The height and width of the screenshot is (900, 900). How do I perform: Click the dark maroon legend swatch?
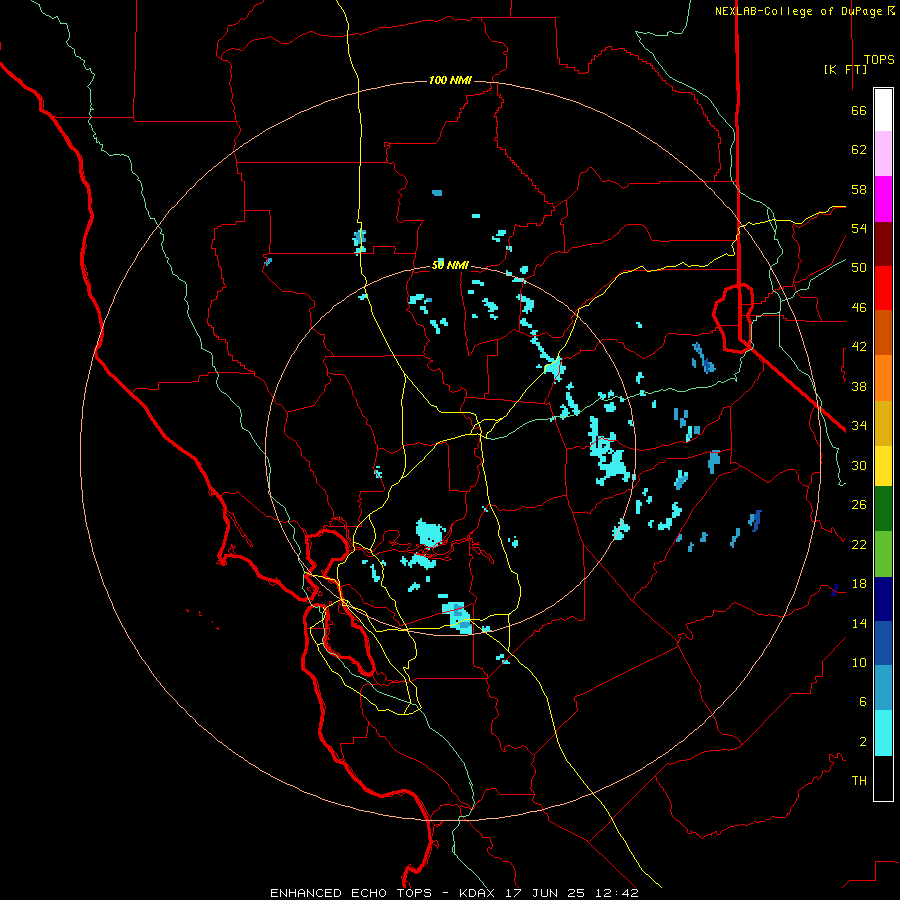tap(883, 245)
